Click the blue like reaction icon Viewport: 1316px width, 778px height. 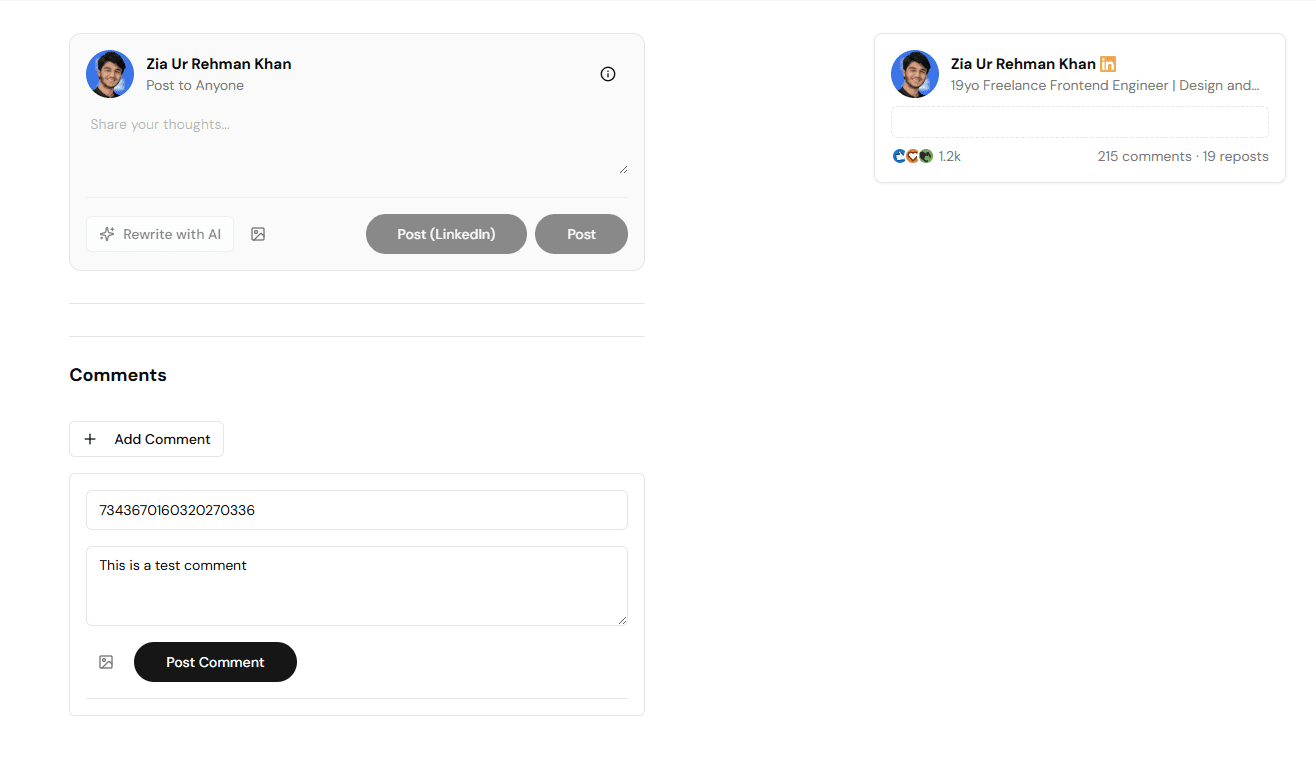click(899, 156)
